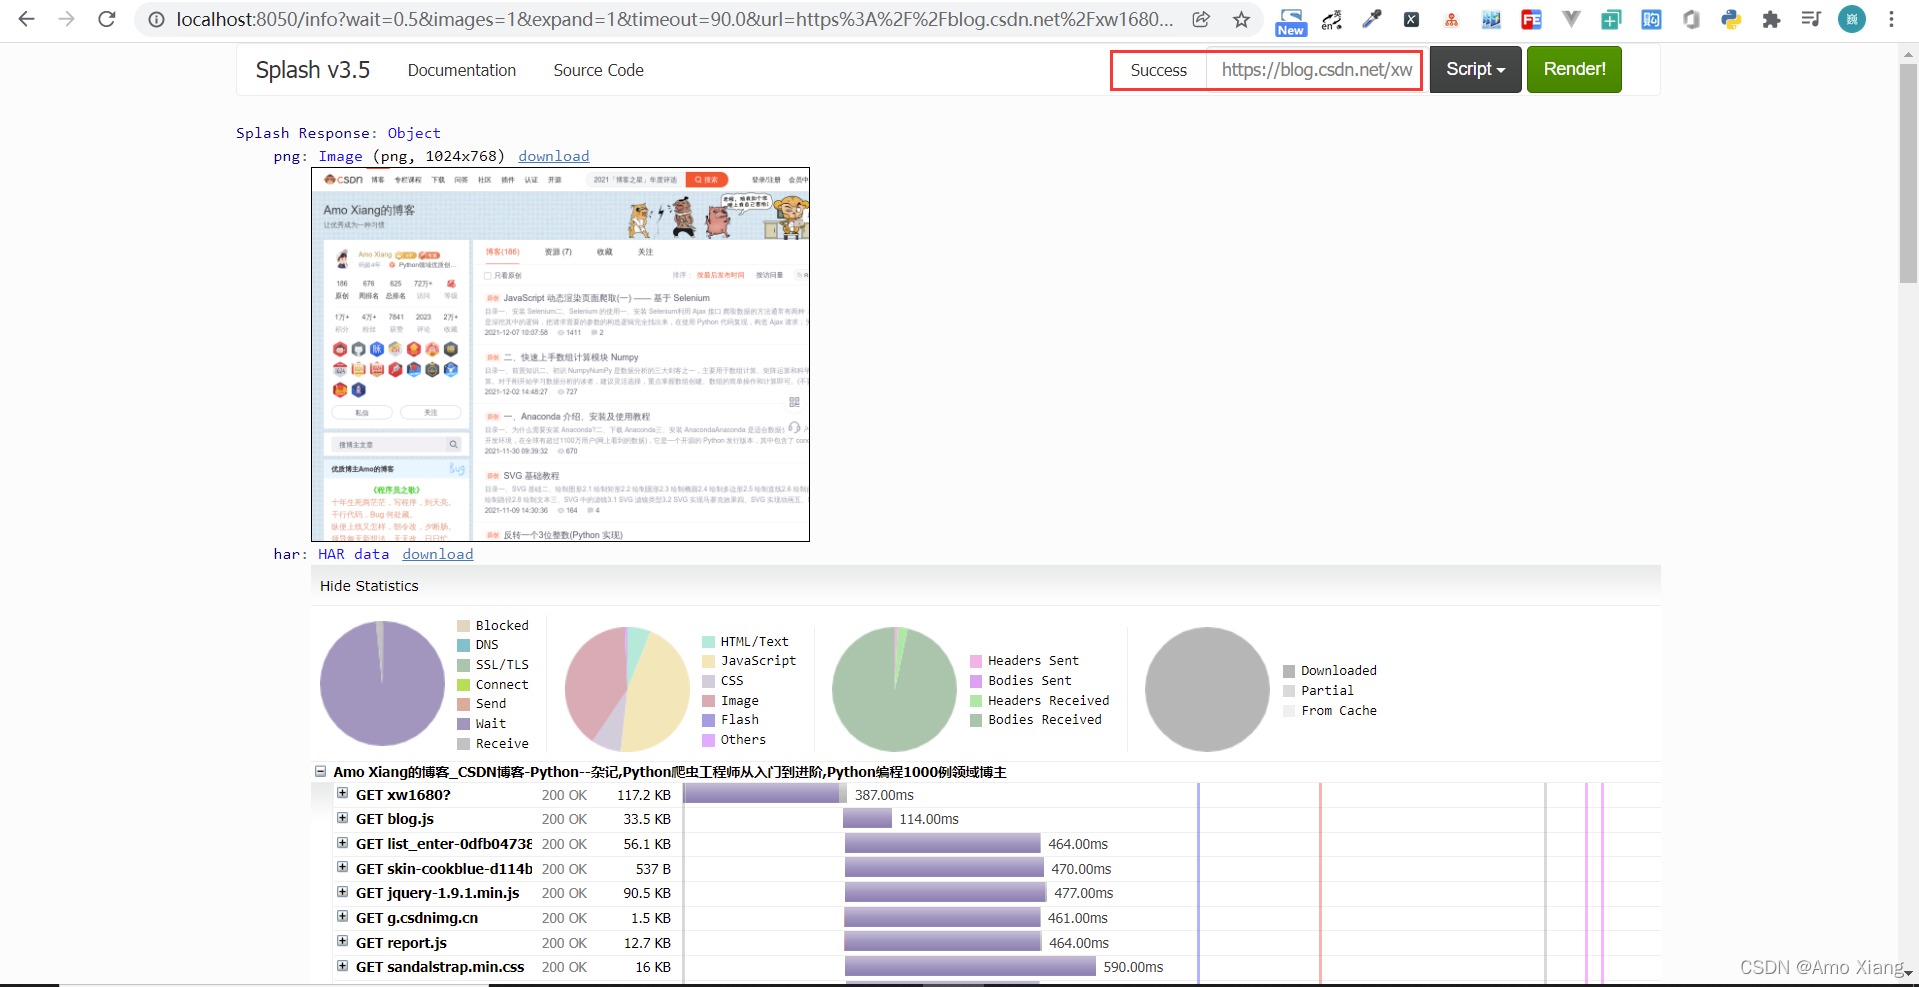Open the Office extension icon
Image resolution: width=1919 pixels, height=987 pixels.
click(1691, 19)
